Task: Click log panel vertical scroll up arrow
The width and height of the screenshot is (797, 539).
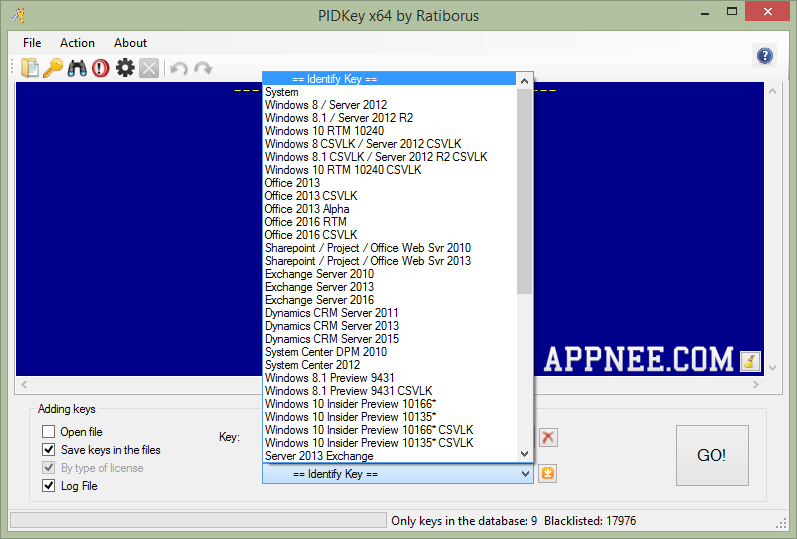Action: (773, 91)
